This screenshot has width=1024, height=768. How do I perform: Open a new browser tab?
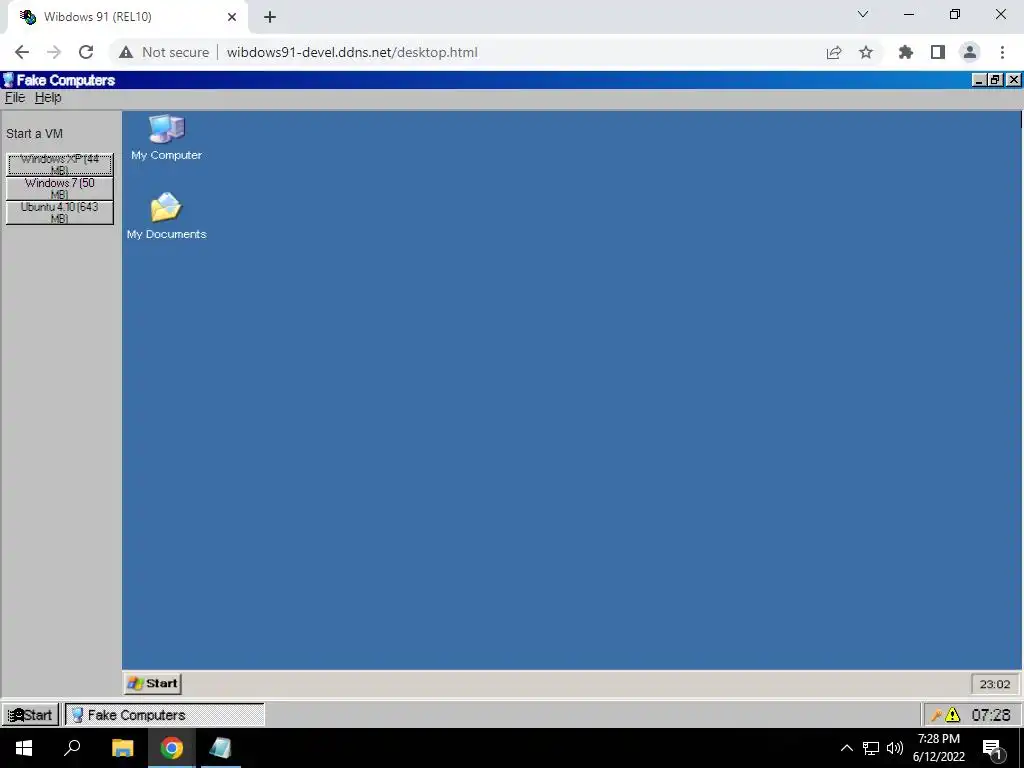click(x=270, y=17)
